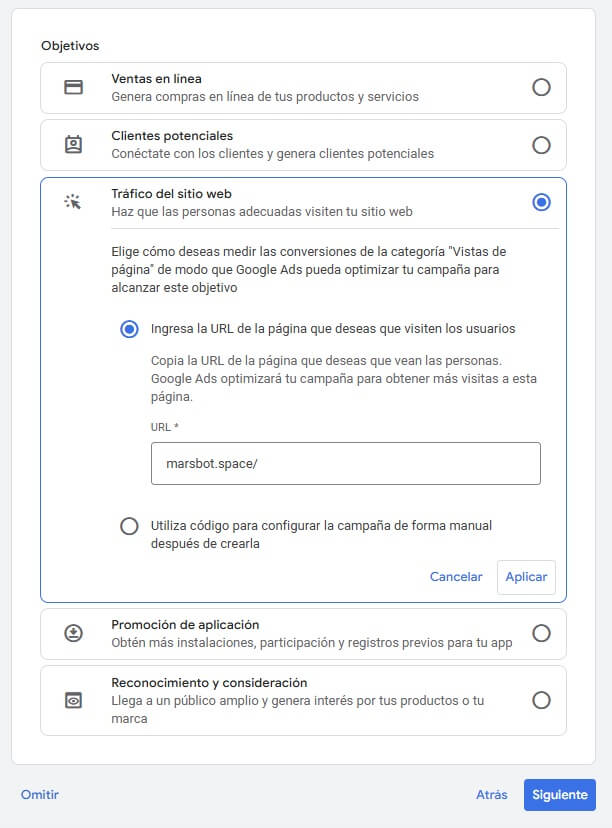Expand the Clientes potenciales objective title
The image size is (612, 828).
(171, 136)
